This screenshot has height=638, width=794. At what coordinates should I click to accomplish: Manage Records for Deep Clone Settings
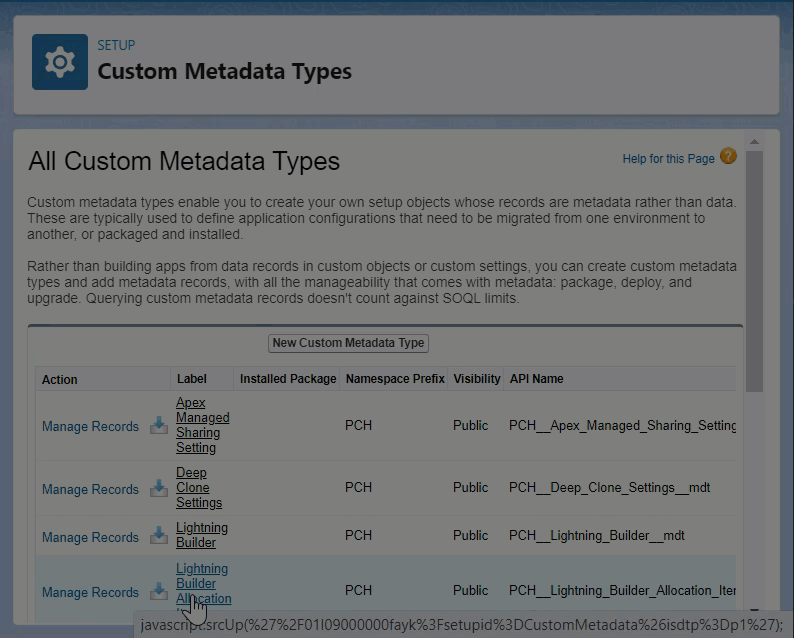90,489
